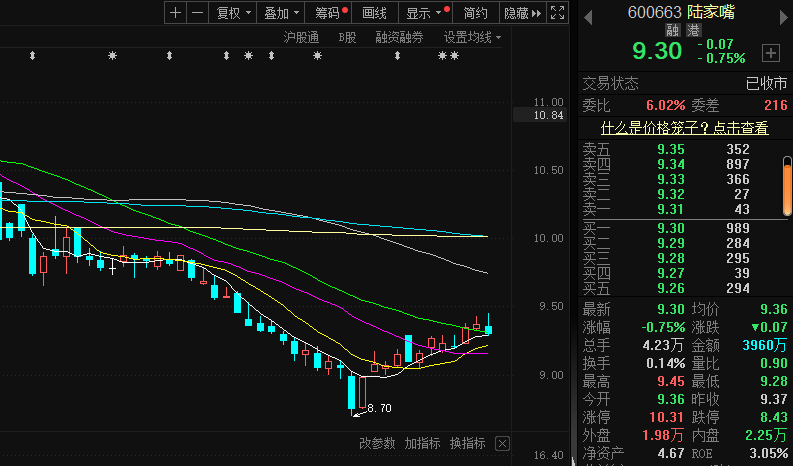Click the plus zoom-in chart button
This screenshot has width=793, height=466.
[176, 13]
